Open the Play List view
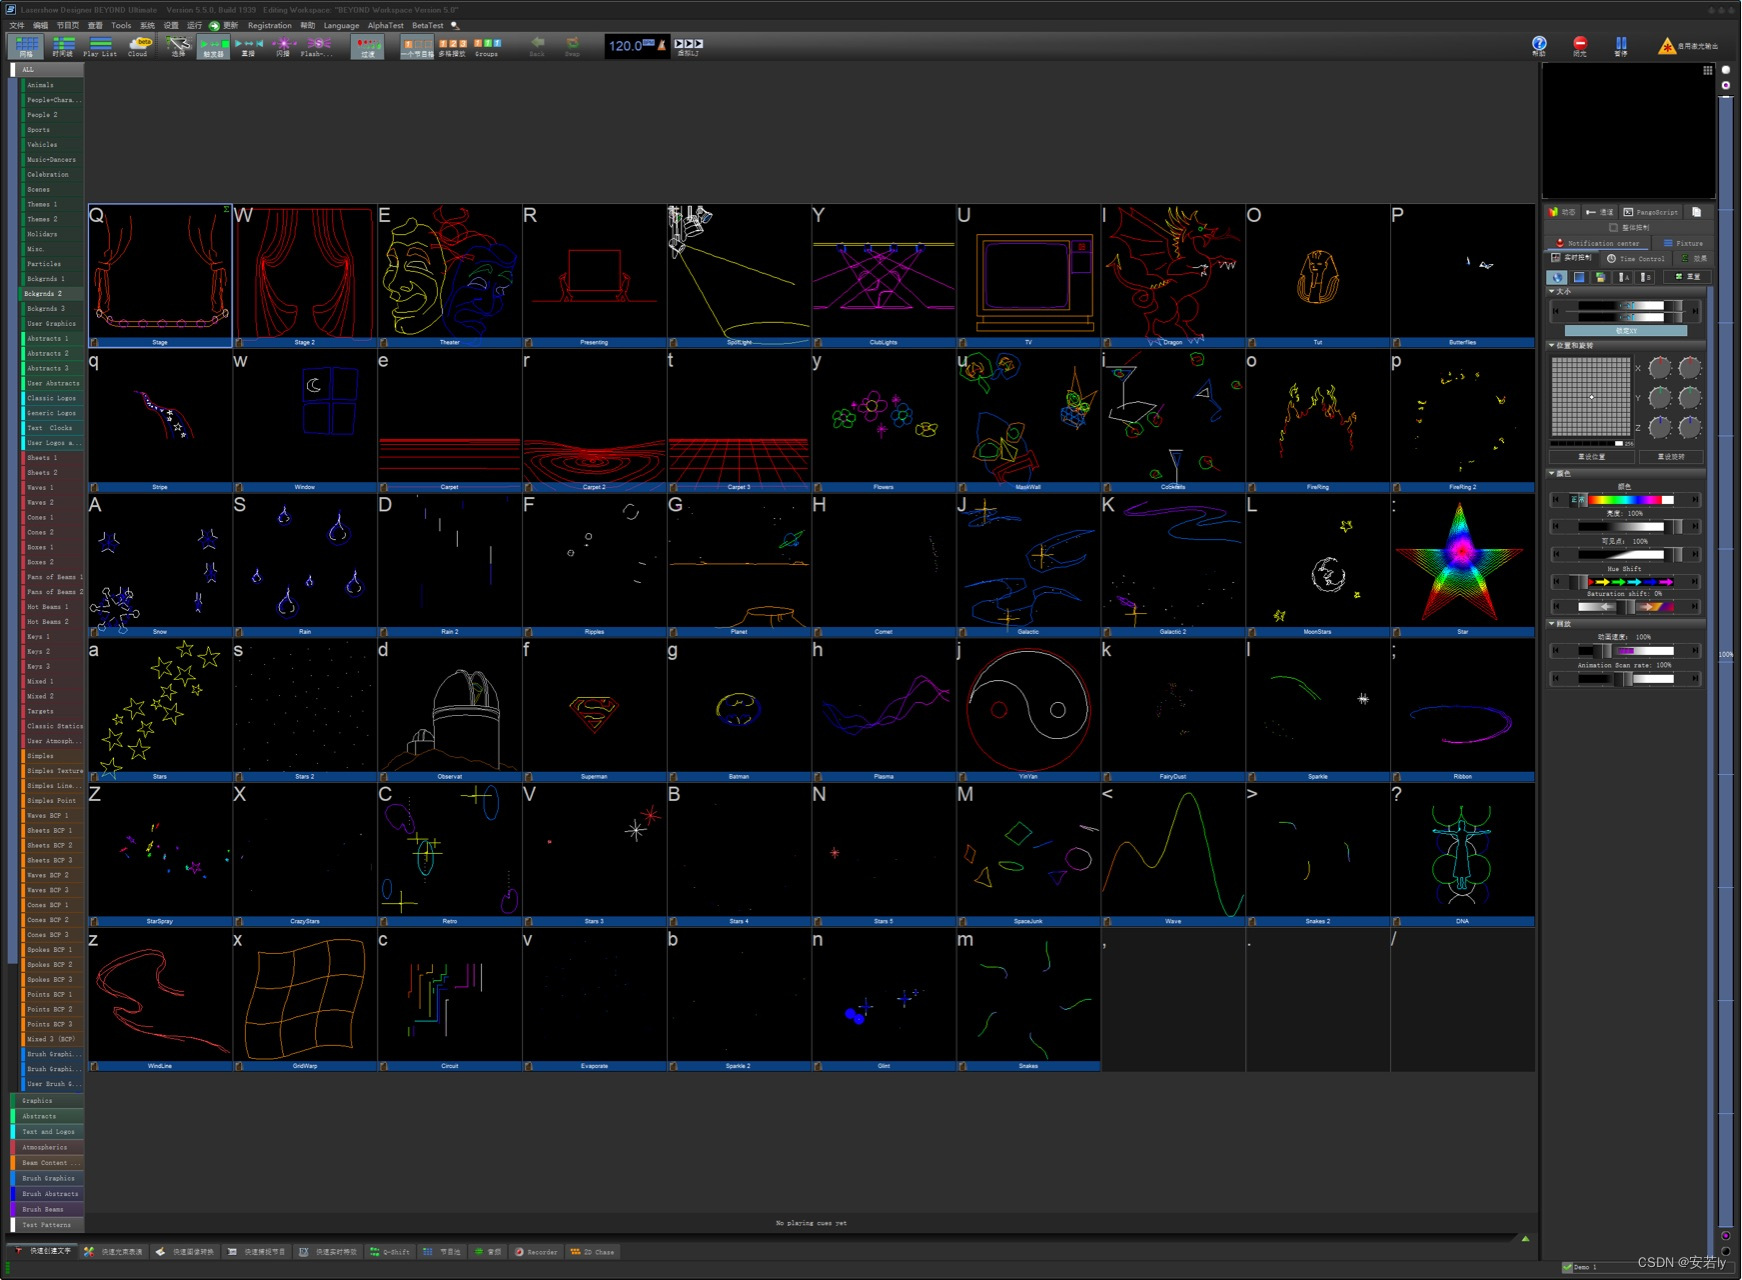The height and width of the screenshot is (1280, 1742). [x=100, y=46]
